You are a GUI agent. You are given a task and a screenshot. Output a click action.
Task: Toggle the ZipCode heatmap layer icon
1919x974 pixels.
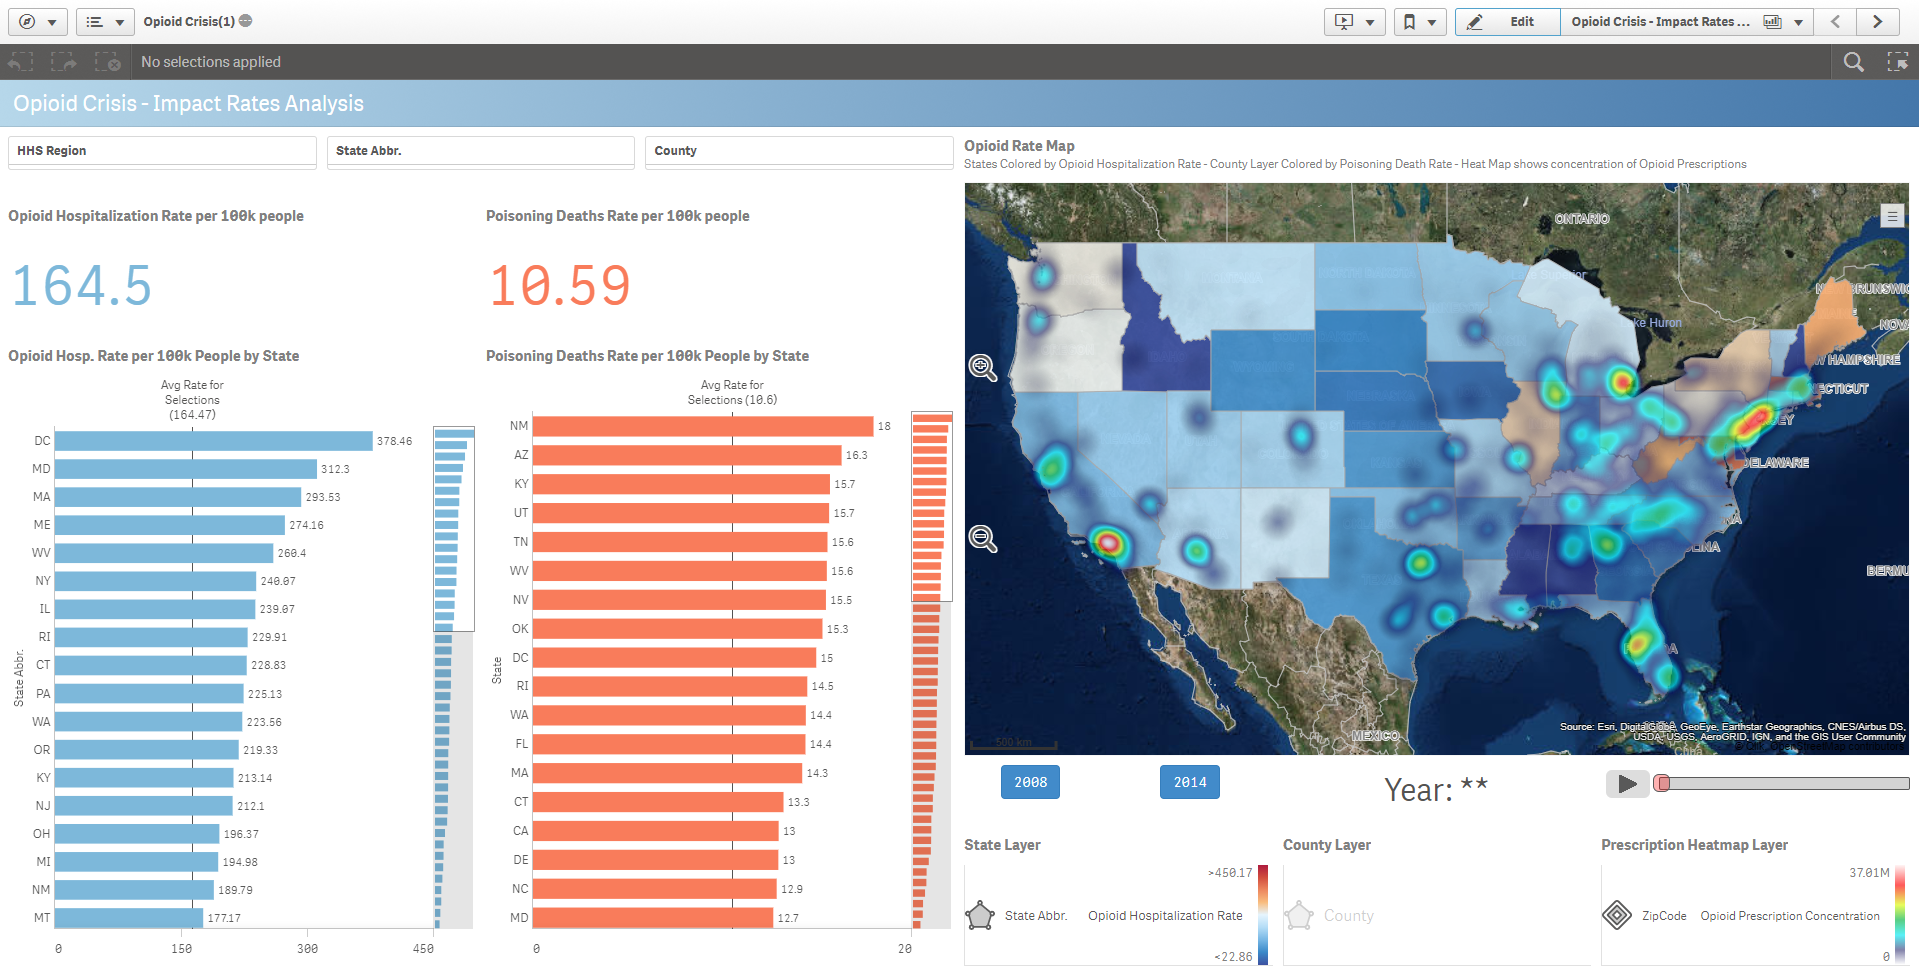1617,915
